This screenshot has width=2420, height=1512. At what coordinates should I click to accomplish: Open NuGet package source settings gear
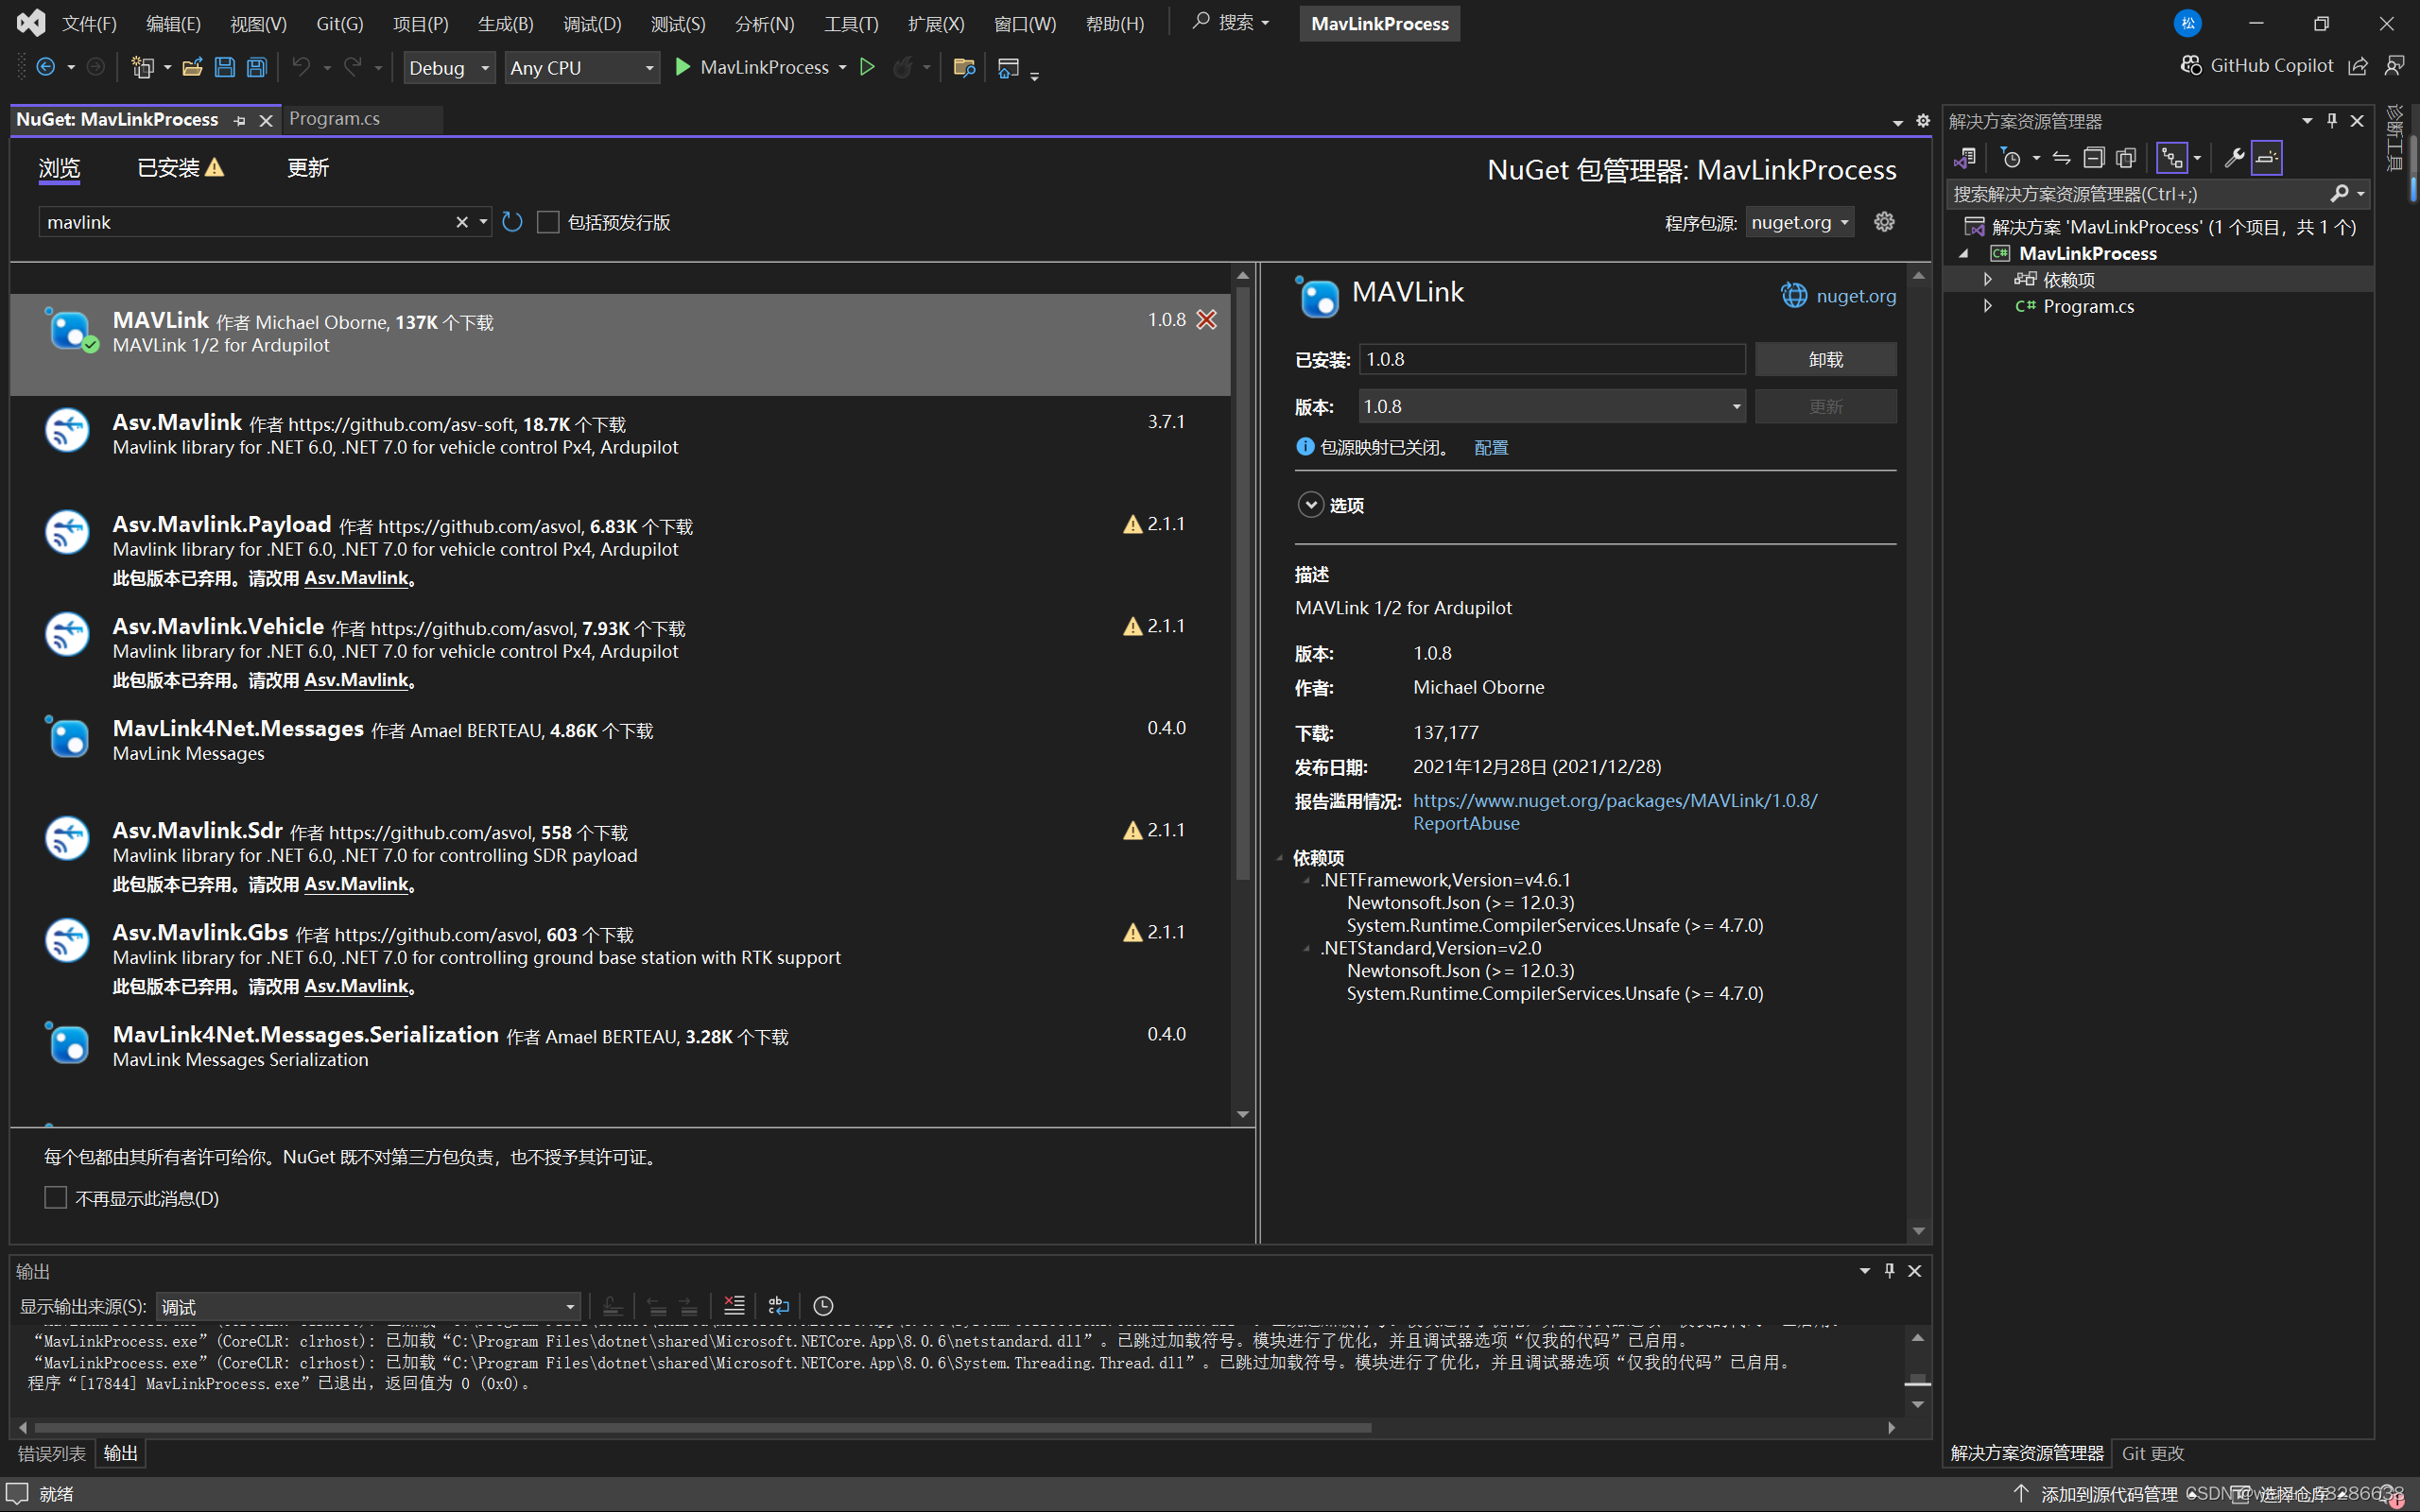click(x=1884, y=222)
